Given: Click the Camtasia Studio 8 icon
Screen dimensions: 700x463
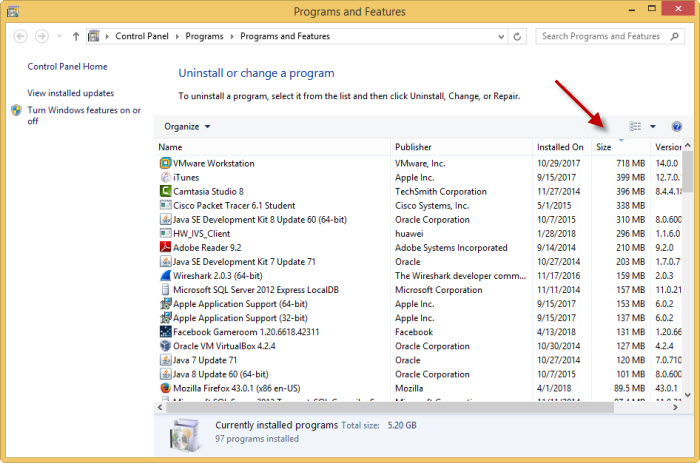Looking at the screenshot, I should click(x=165, y=191).
